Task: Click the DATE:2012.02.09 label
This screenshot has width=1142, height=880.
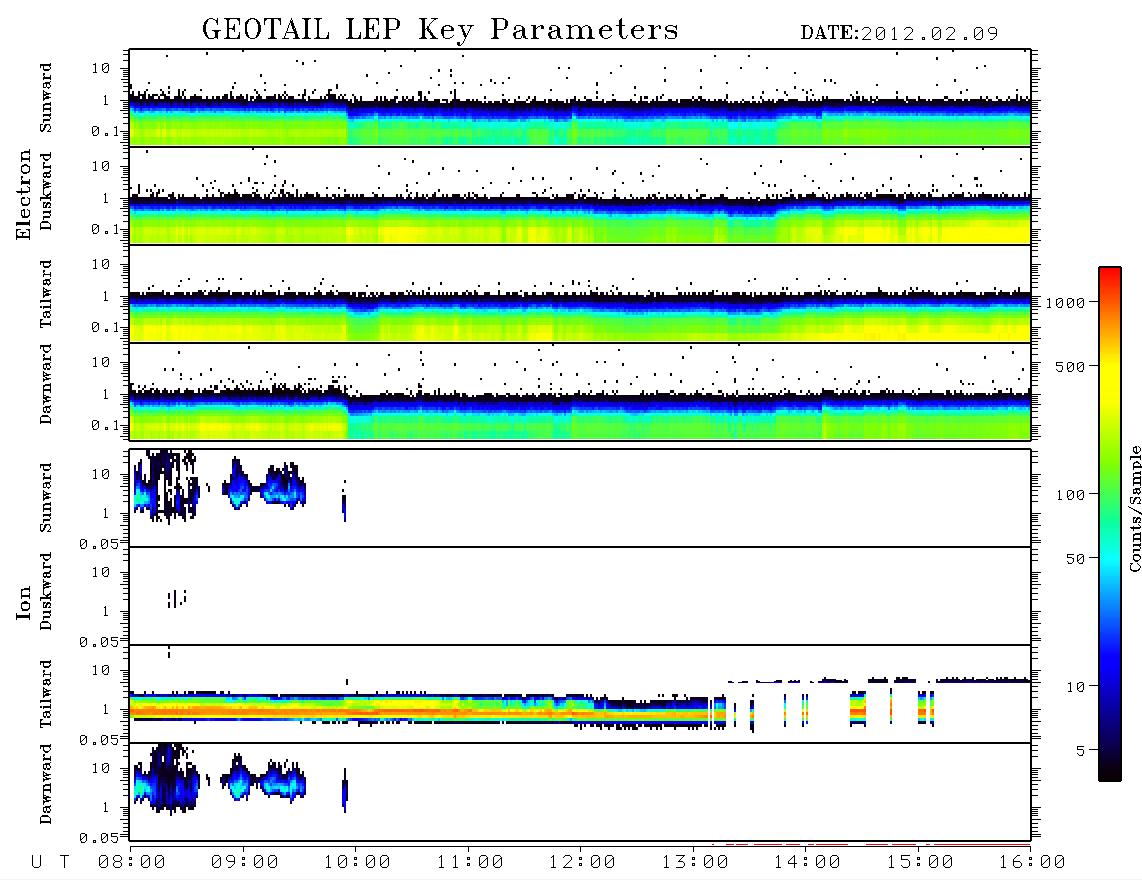Action: pos(899,33)
